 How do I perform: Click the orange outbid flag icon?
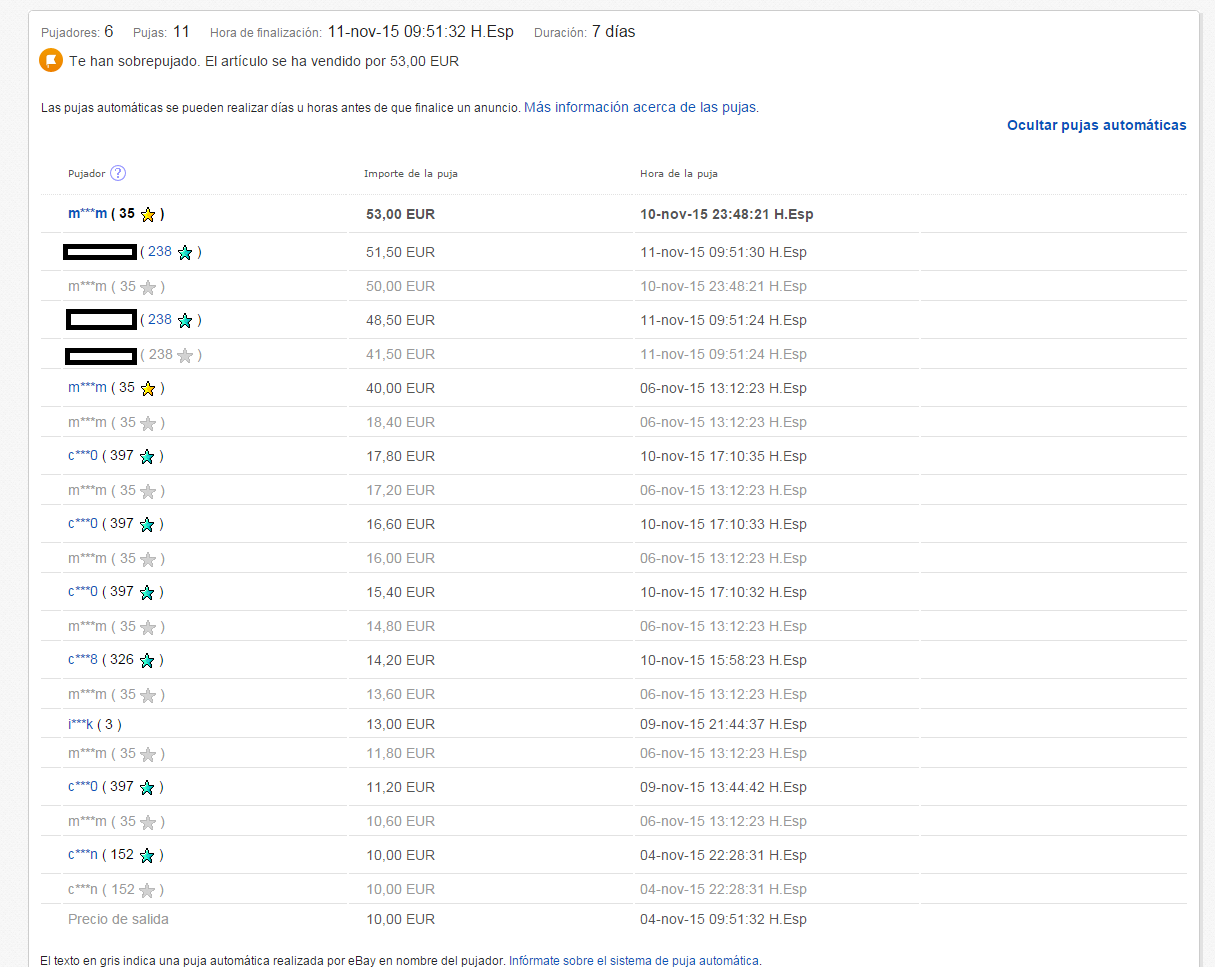[x=50, y=60]
